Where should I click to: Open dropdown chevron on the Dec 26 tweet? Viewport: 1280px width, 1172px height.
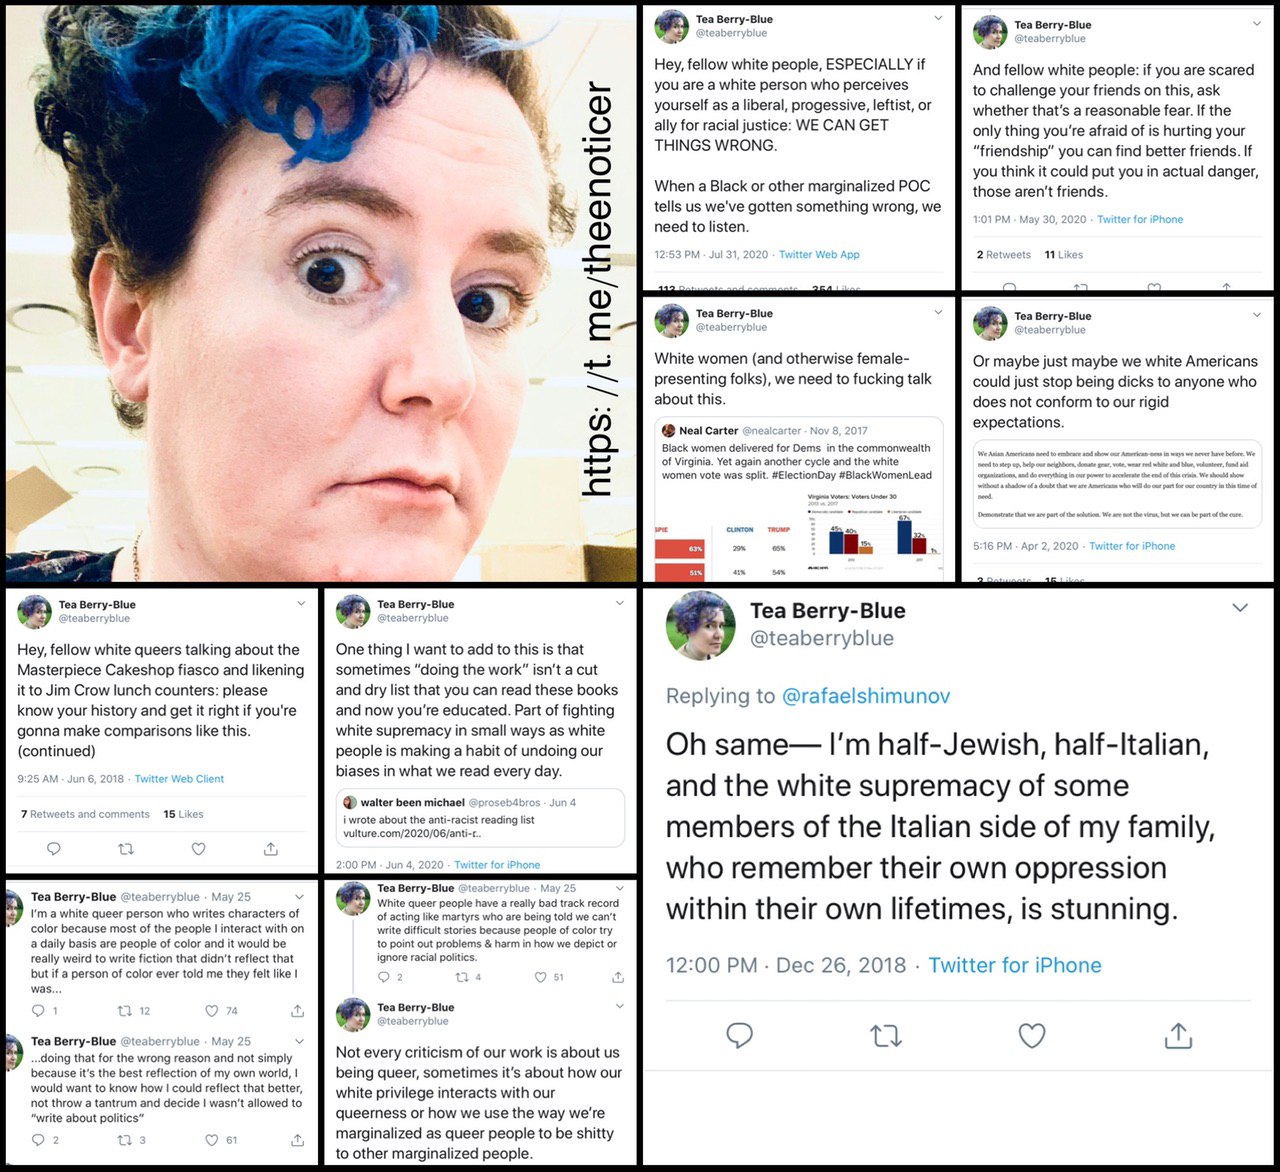click(x=1240, y=608)
